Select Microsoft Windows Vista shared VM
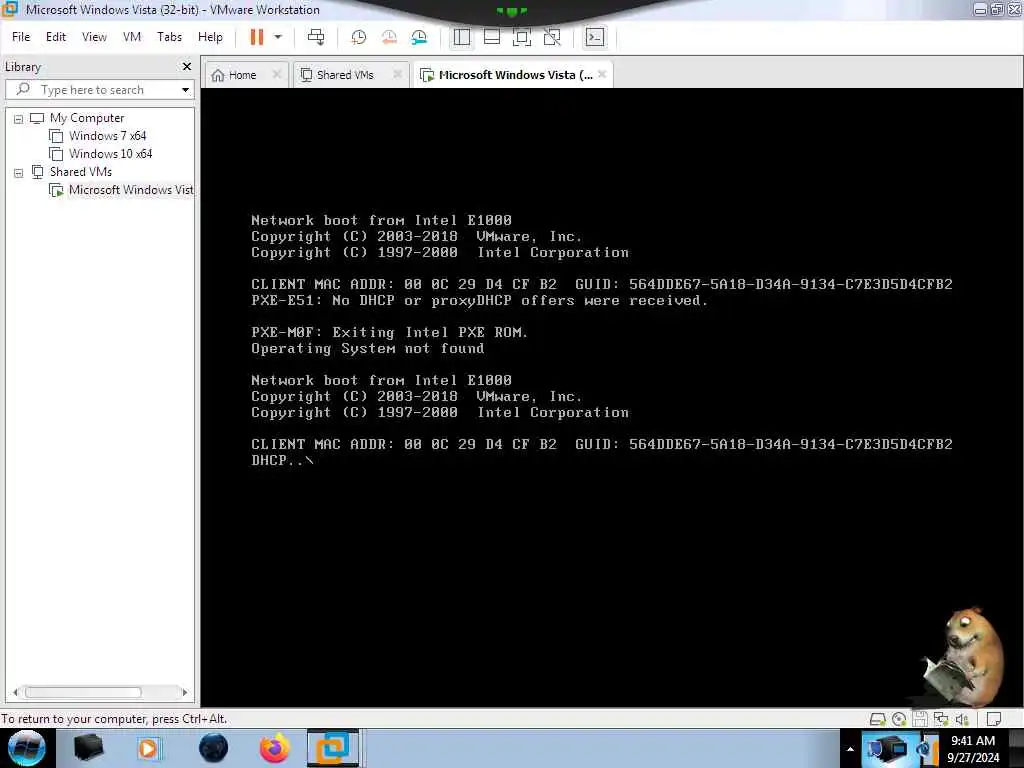 121,190
